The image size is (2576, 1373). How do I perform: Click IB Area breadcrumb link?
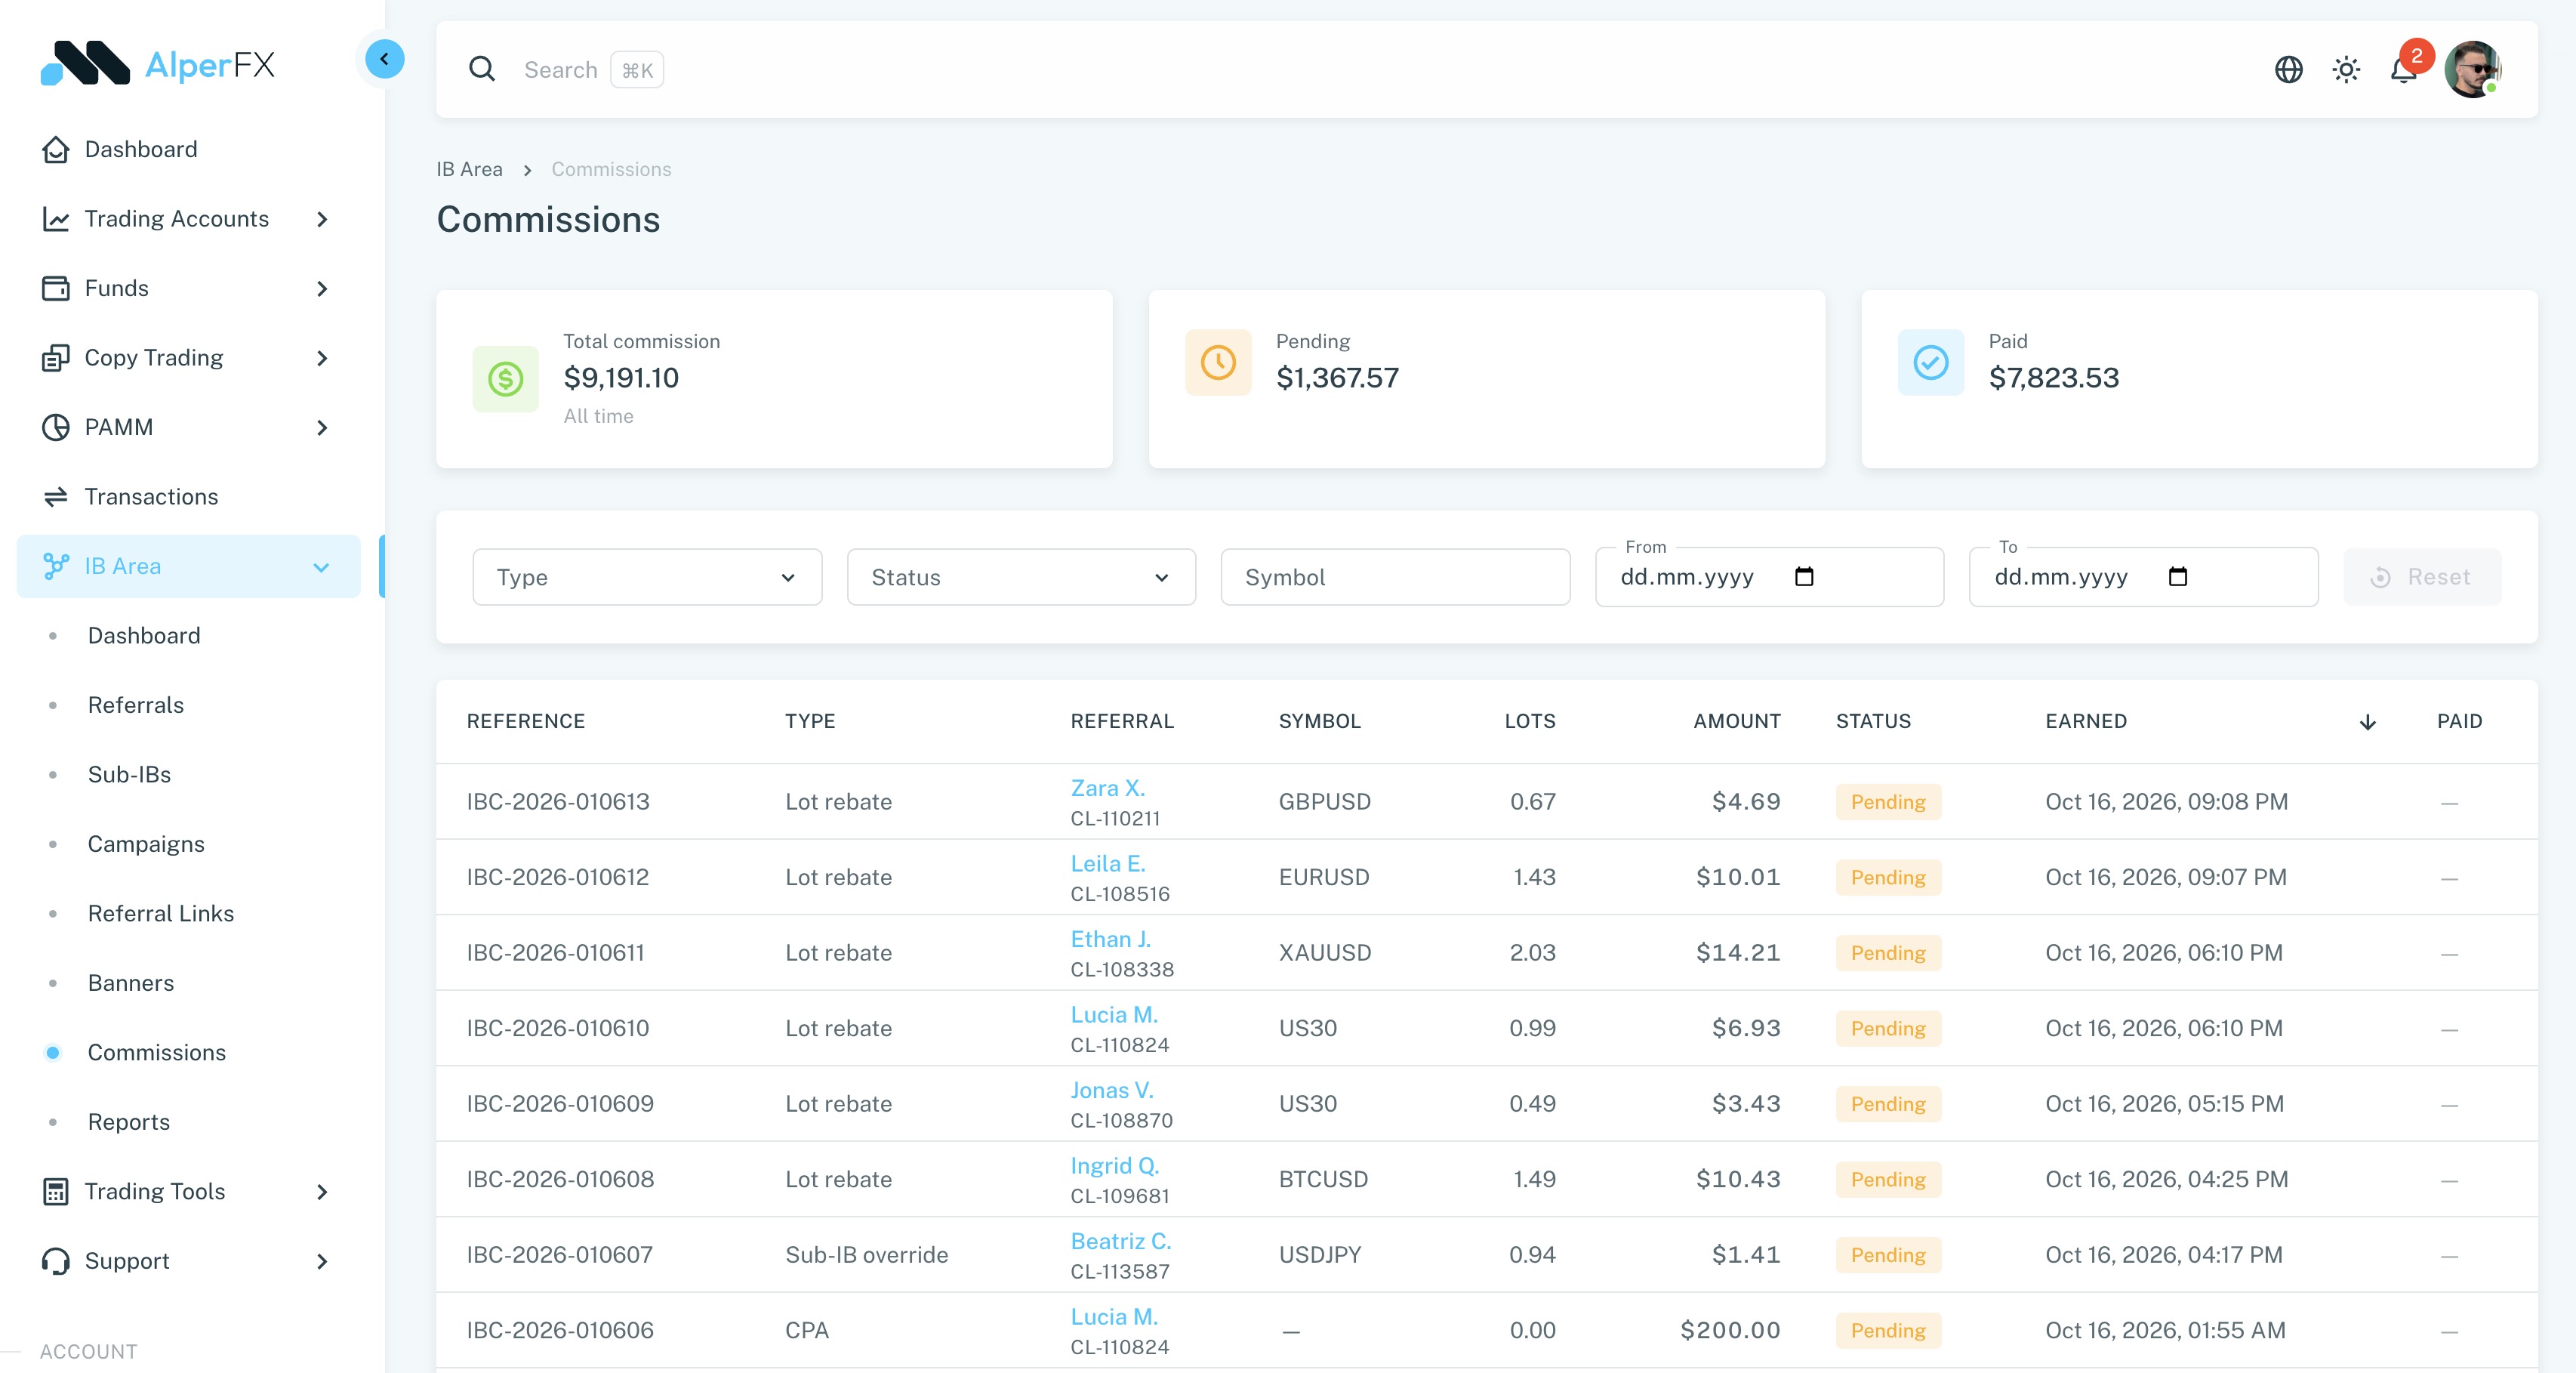(469, 169)
